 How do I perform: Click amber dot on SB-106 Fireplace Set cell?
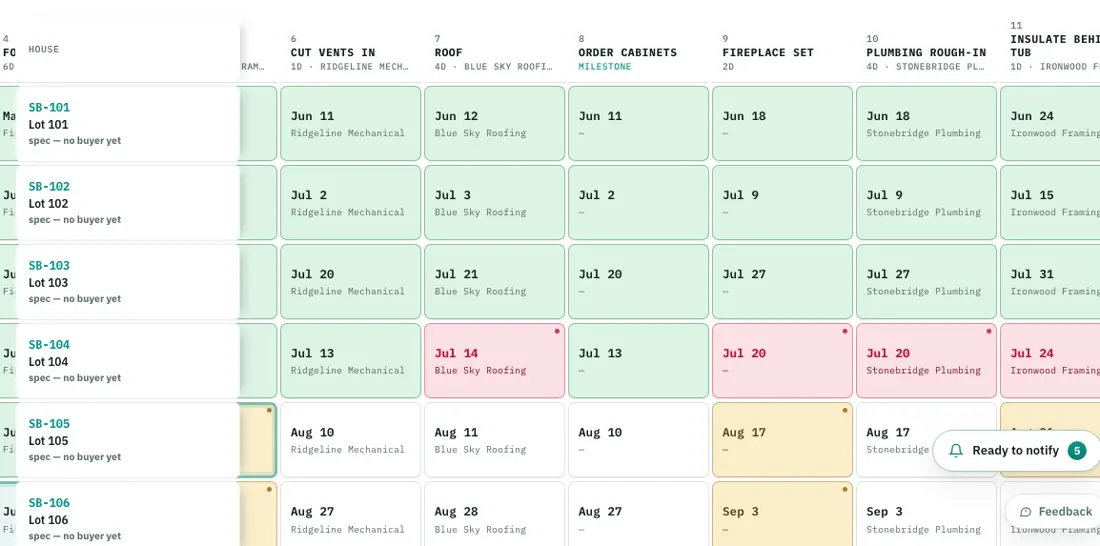(x=845, y=489)
